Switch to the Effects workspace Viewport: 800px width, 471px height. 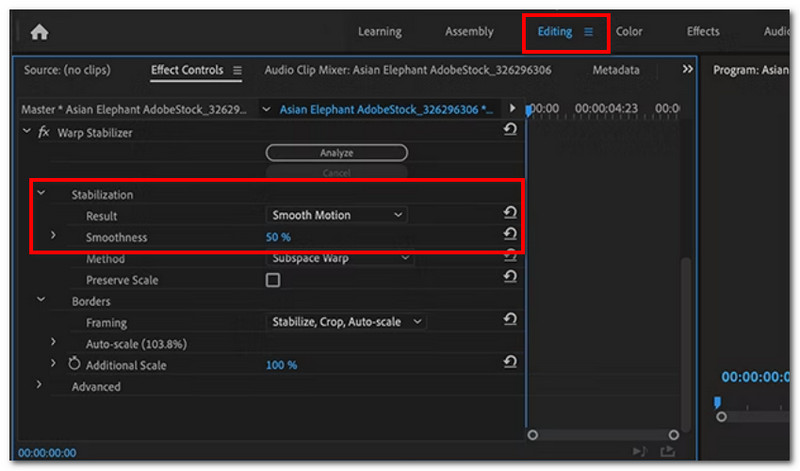click(703, 32)
